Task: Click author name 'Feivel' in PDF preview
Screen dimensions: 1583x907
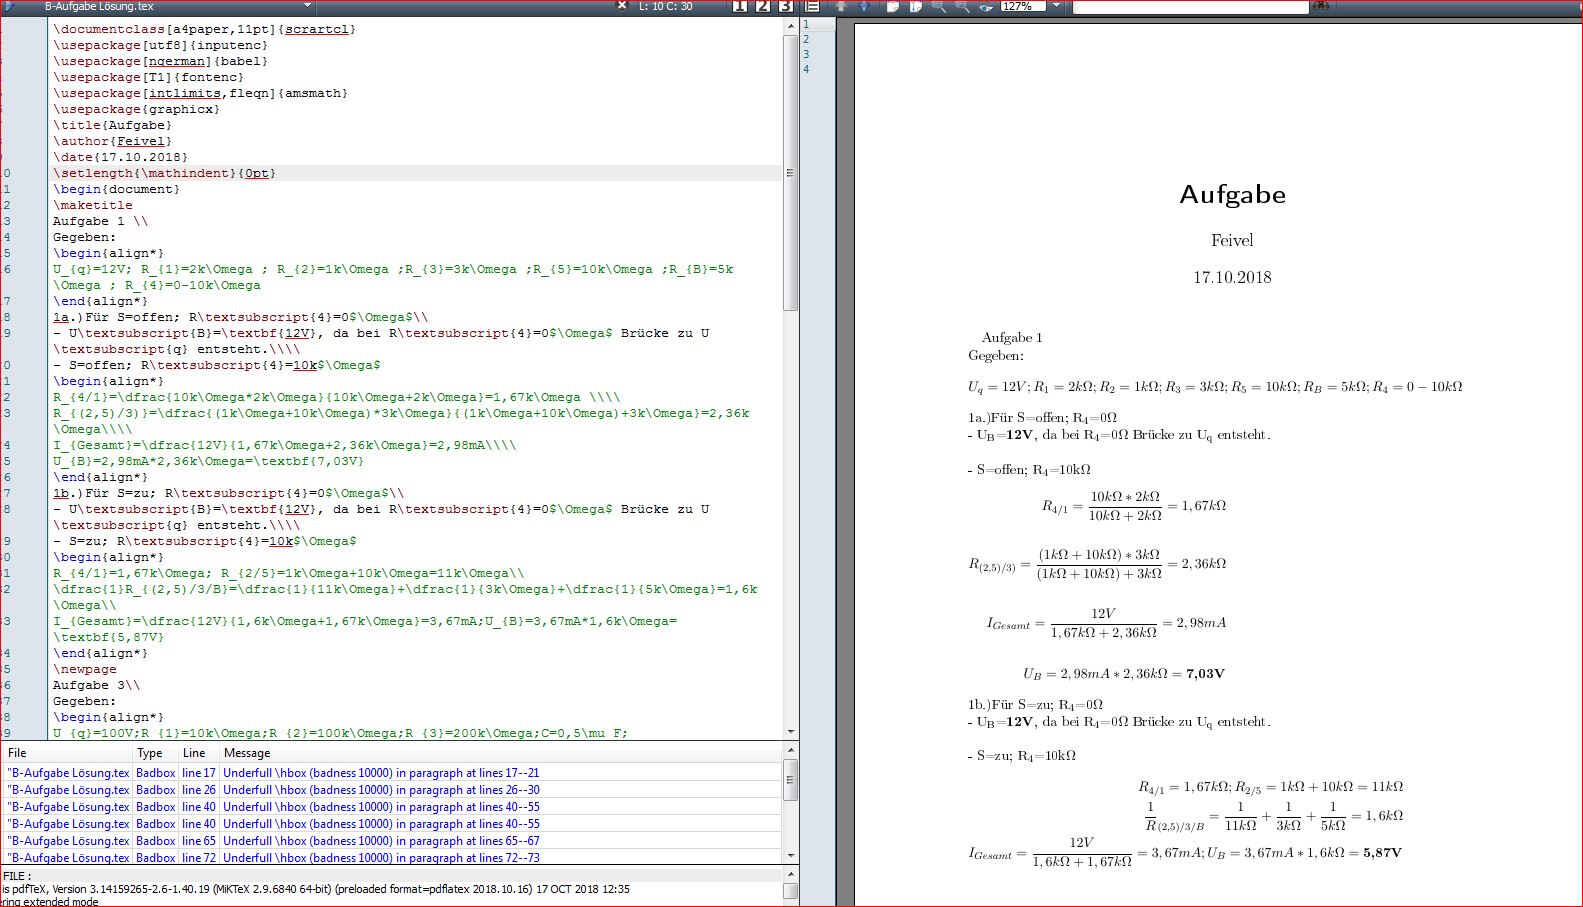Action: (1232, 240)
